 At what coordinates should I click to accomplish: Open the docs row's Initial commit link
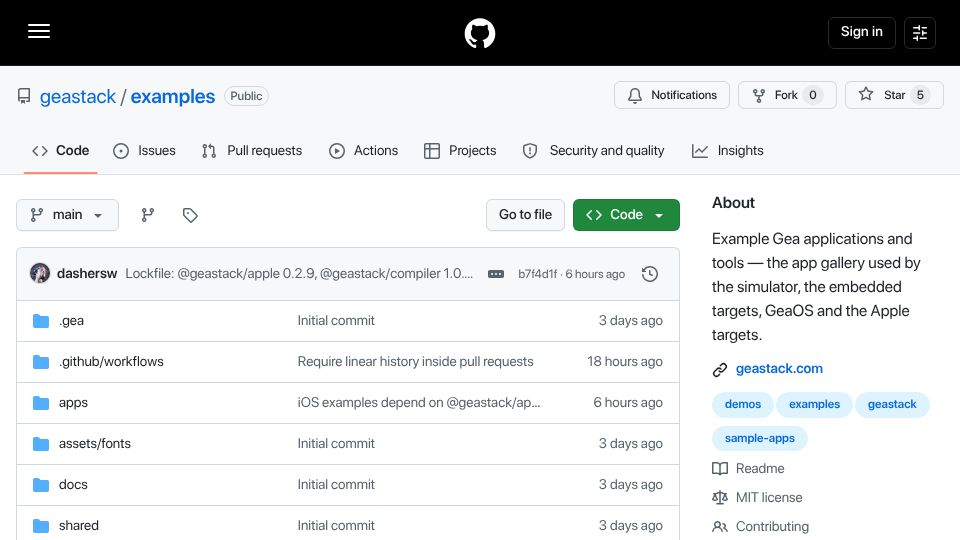tap(336, 485)
